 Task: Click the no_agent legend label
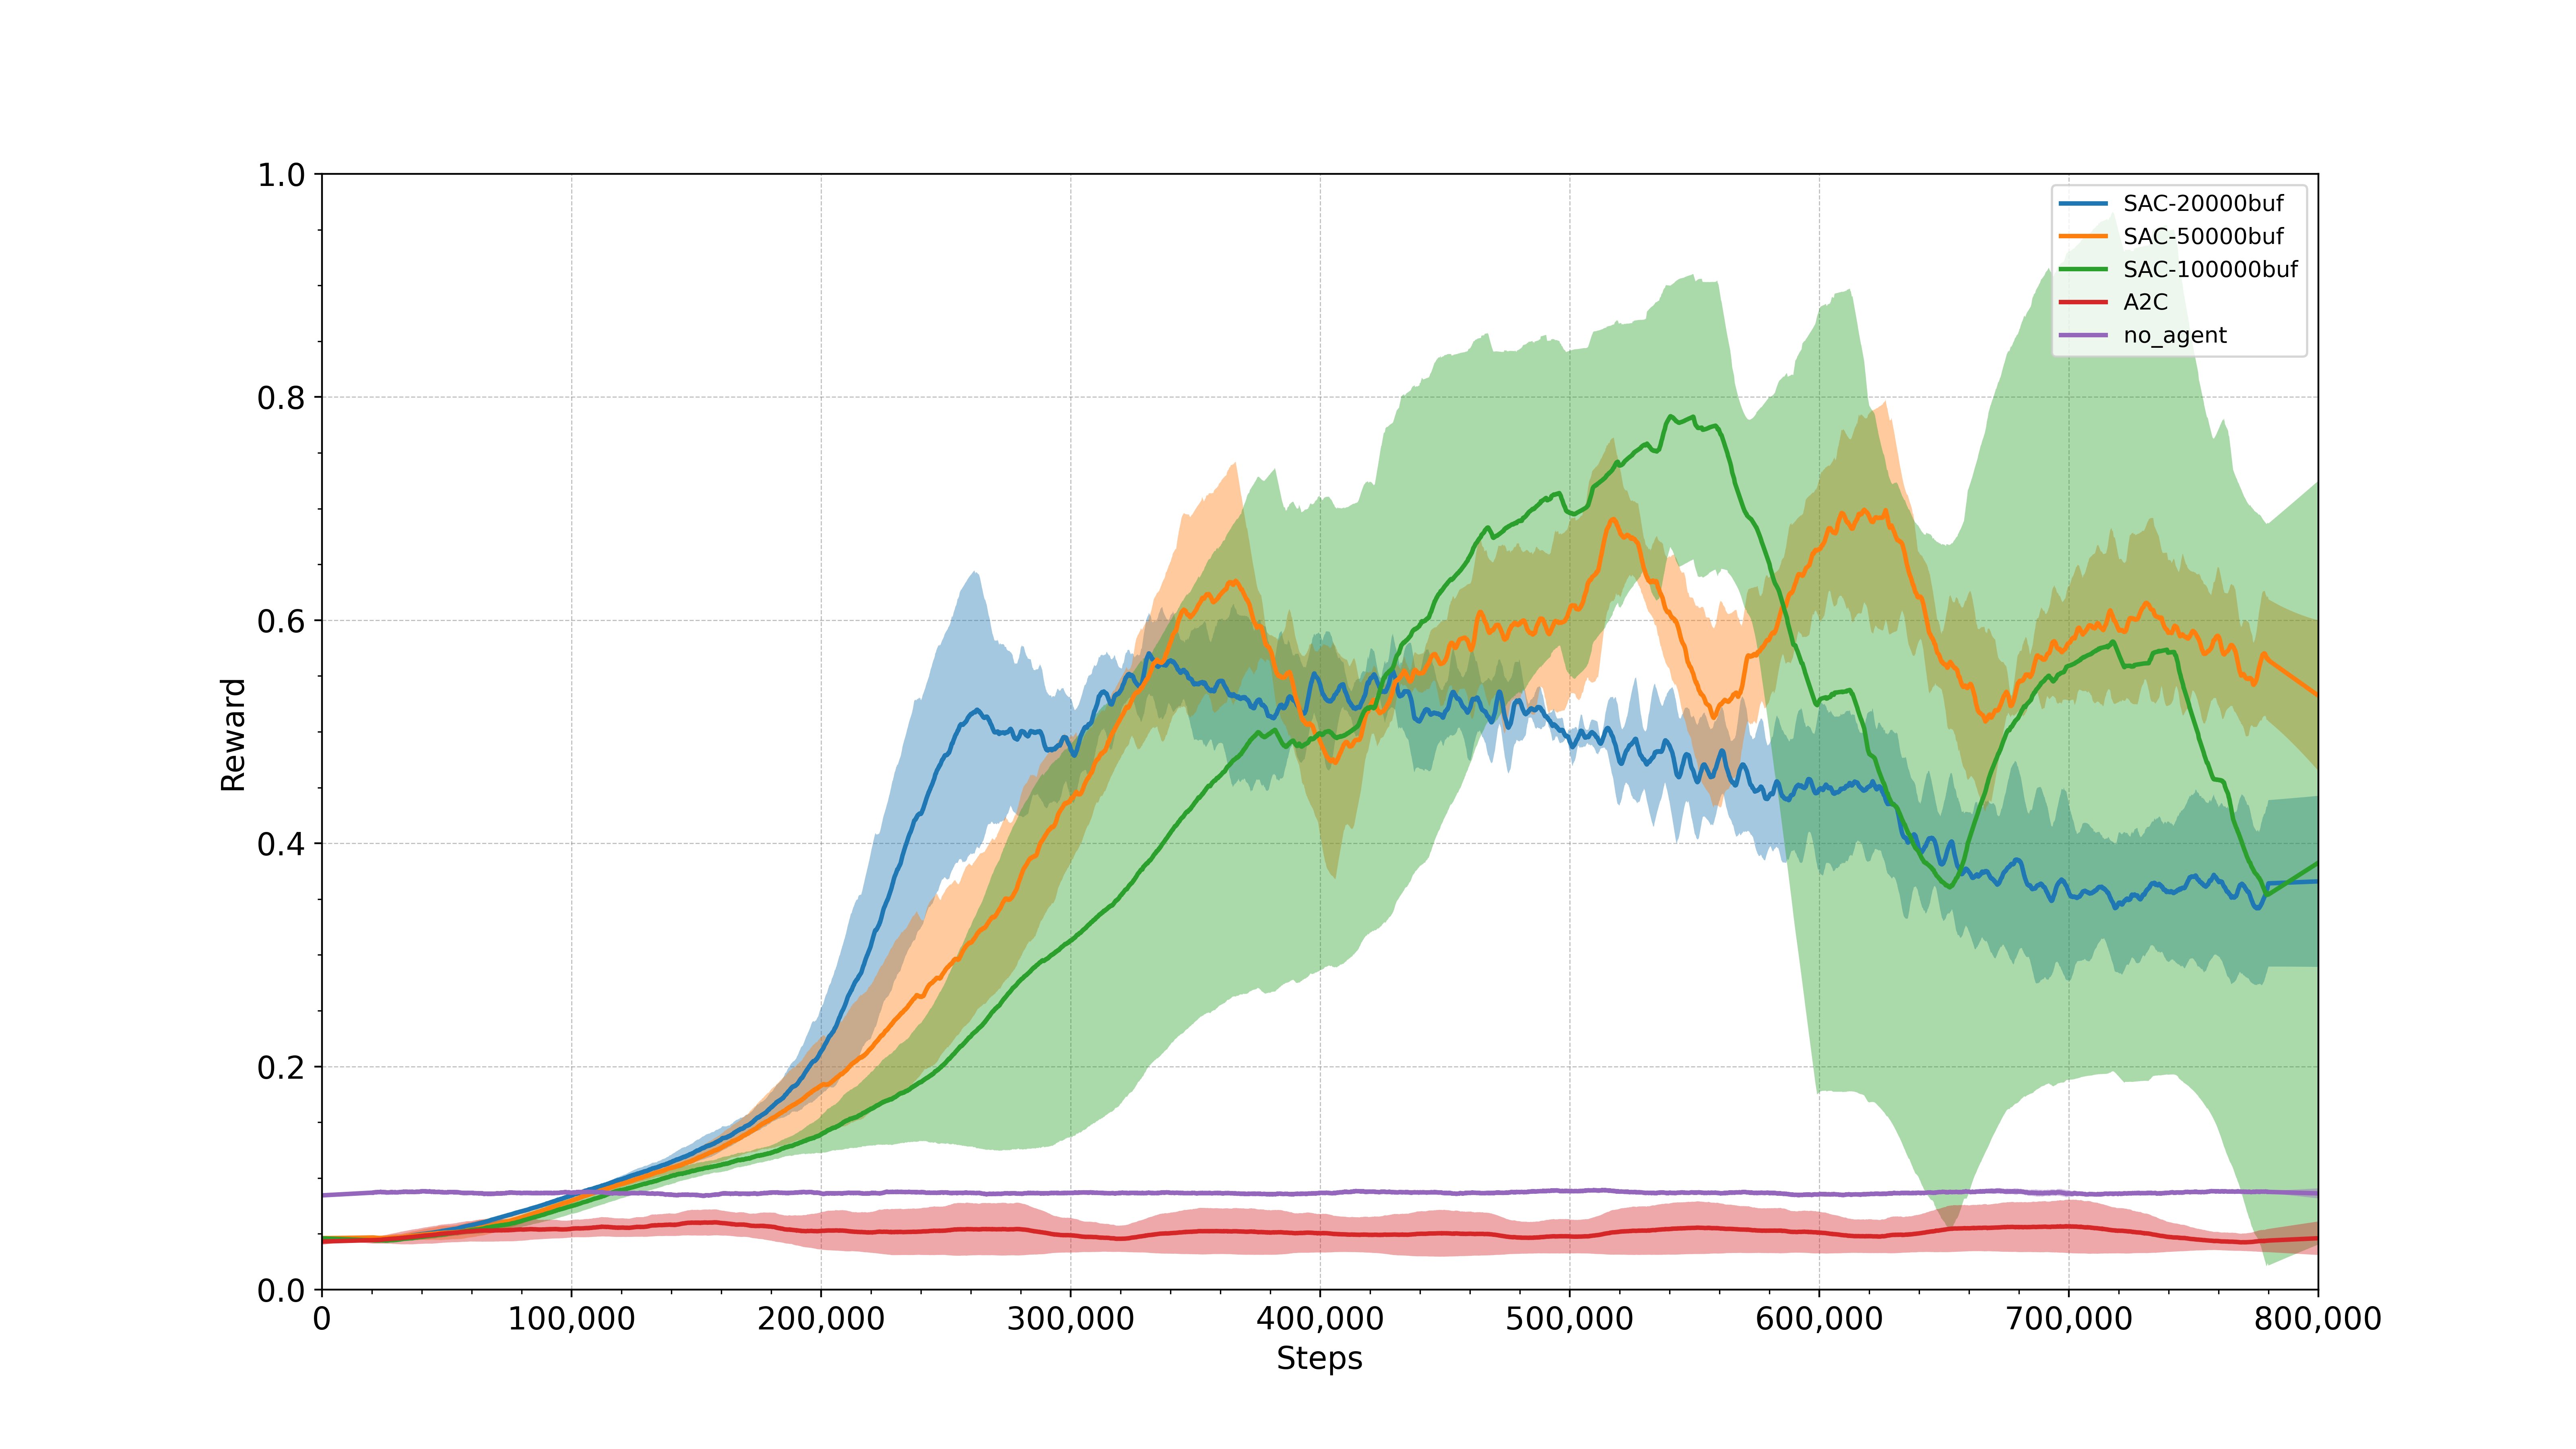coord(2175,336)
